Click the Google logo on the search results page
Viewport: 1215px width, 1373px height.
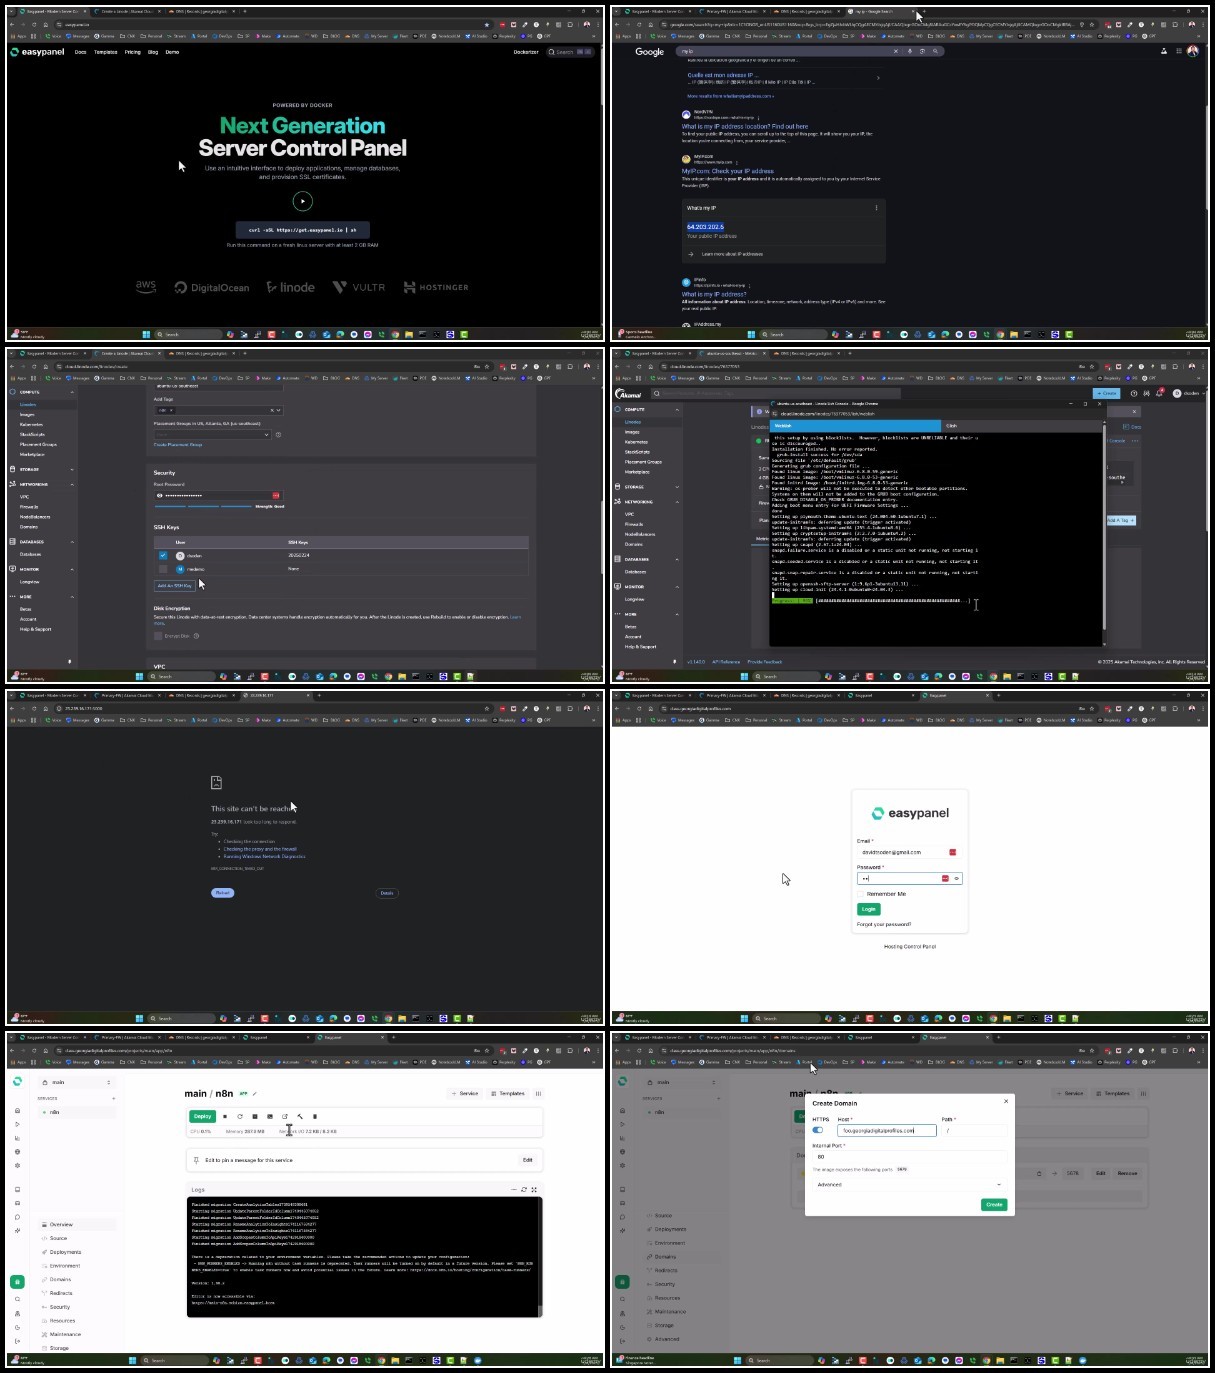click(649, 52)
